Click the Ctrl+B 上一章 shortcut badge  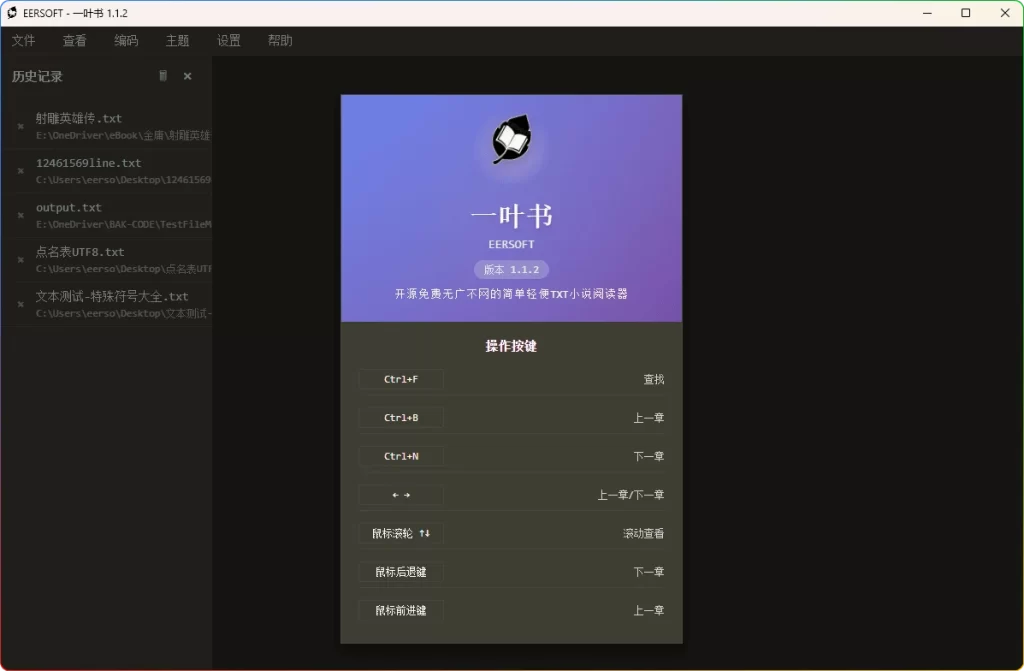(400, 417)
